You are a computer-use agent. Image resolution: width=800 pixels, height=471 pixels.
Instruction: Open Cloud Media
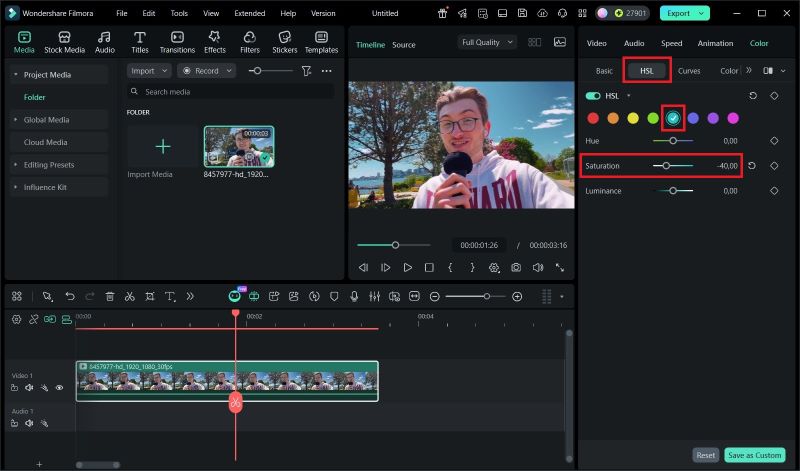pos(45,142)
